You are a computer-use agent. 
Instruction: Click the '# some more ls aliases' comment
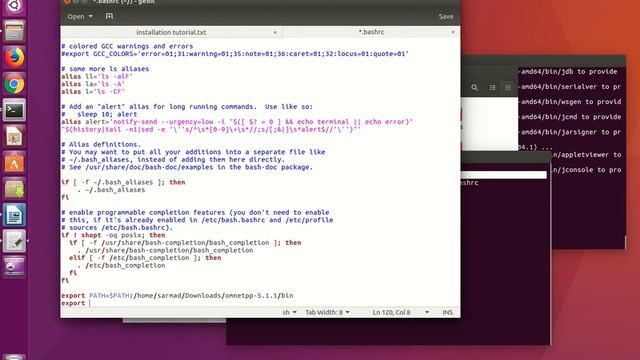[x=105, y=69]
